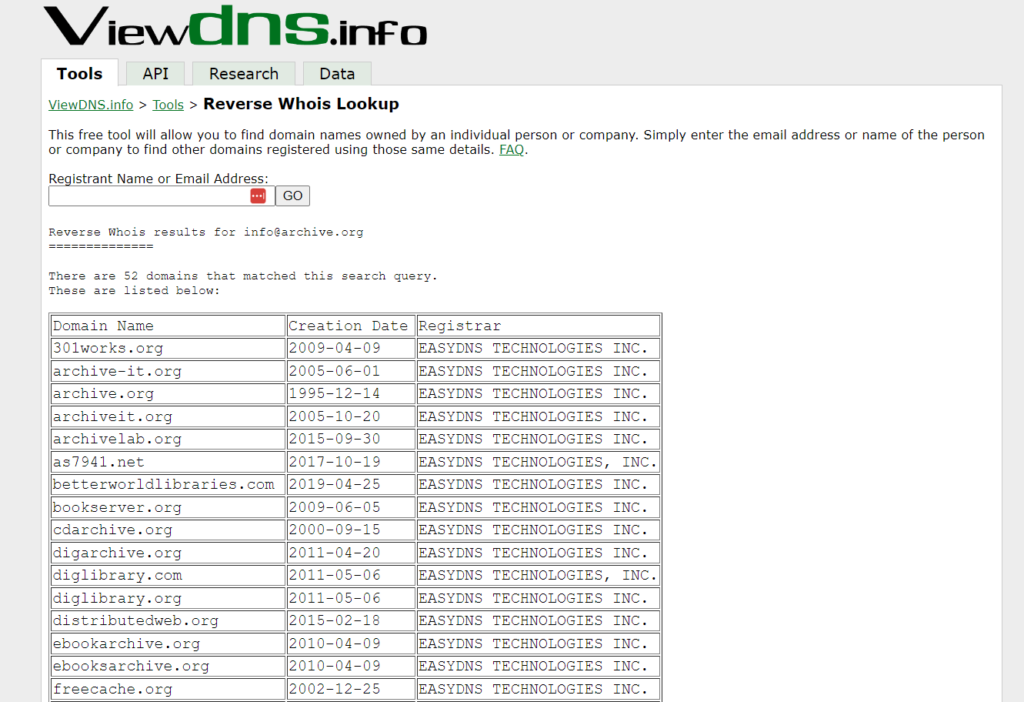This screenshot has width=1024, height=702.
Task: Select the archive-it.org domain cell
Action: pyautogui.click(x=168, y=371)
